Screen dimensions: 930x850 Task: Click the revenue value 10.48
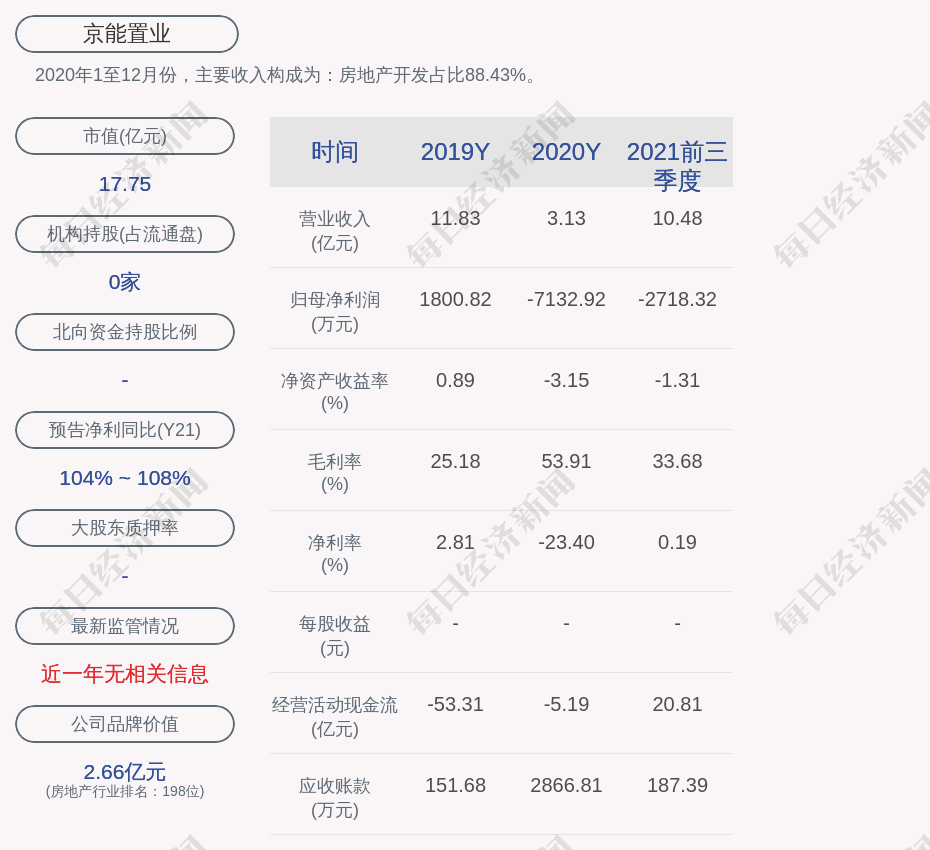pos(677,218)
